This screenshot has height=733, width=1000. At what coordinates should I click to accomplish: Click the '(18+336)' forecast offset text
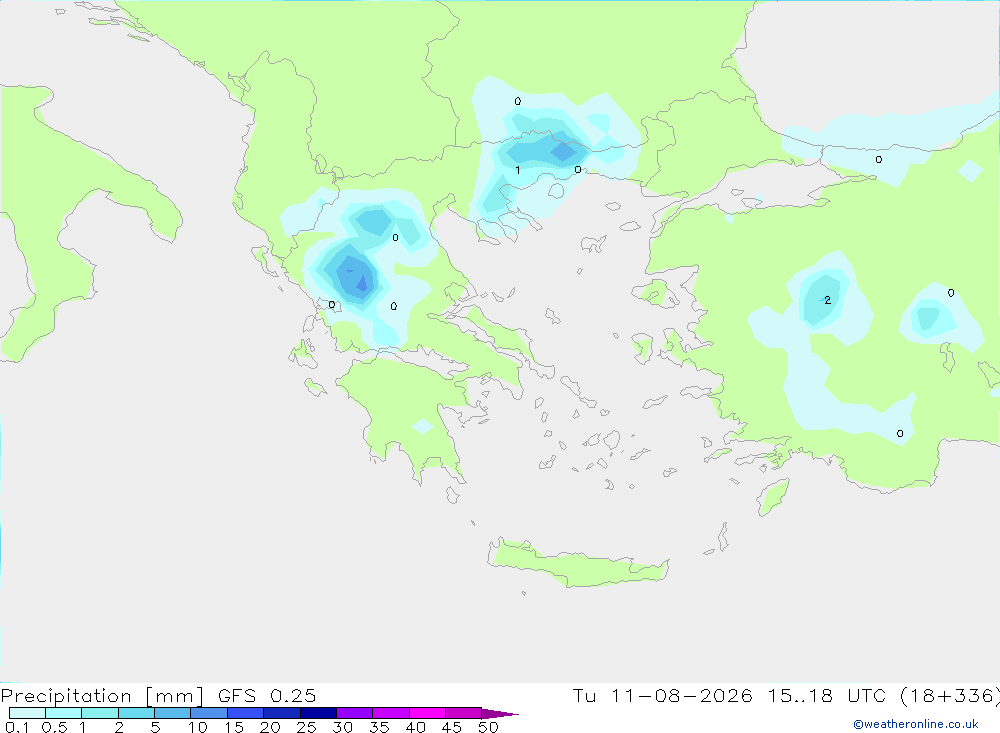[x=949, y=696]
